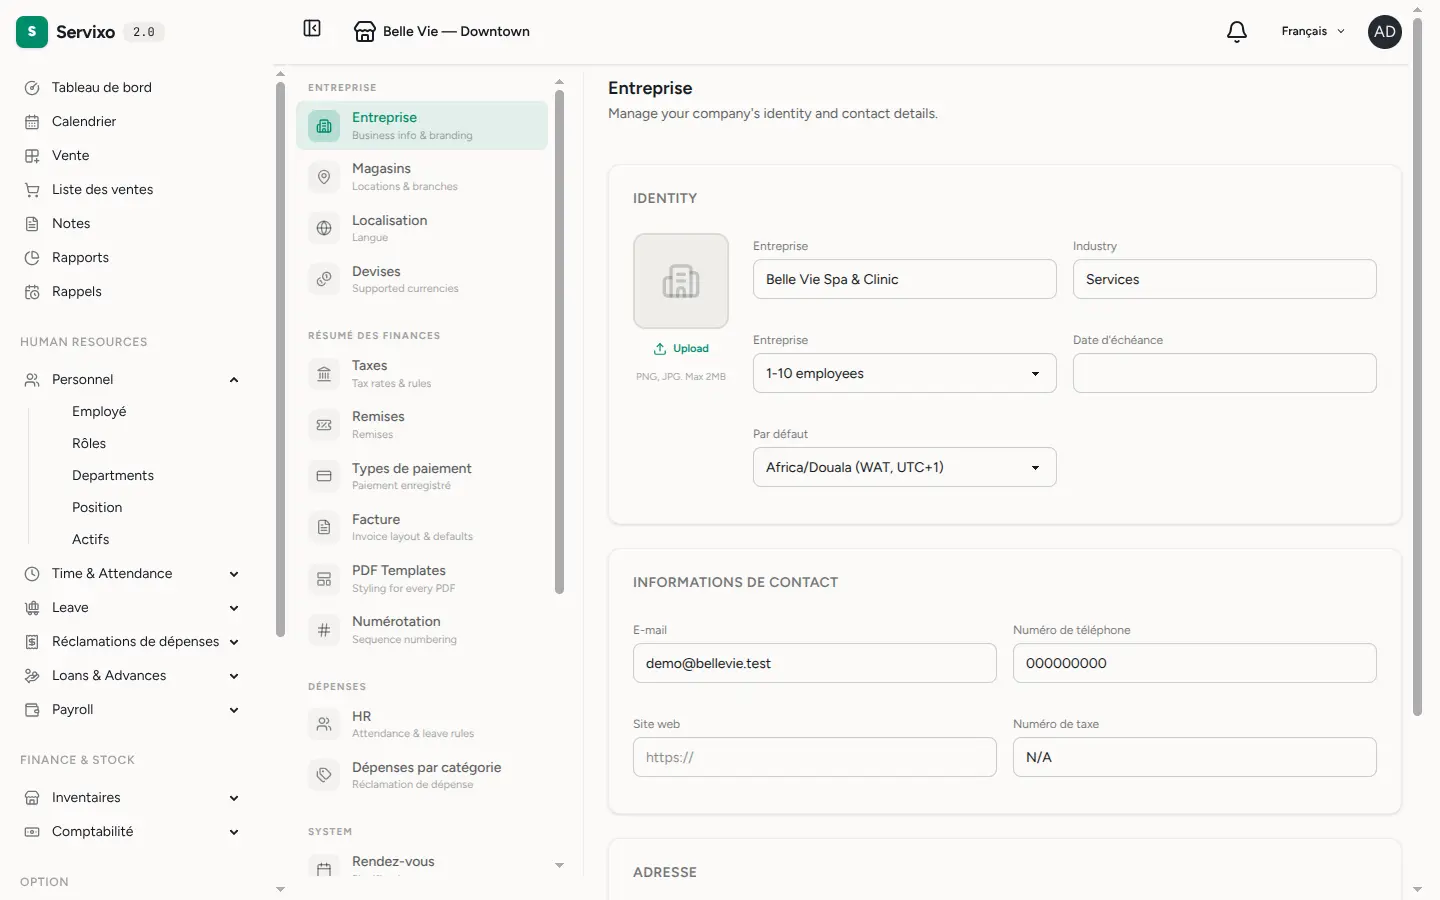Open the Français language dropdown
This screenshot has width=1440, height=900.
coord(1313,32)
